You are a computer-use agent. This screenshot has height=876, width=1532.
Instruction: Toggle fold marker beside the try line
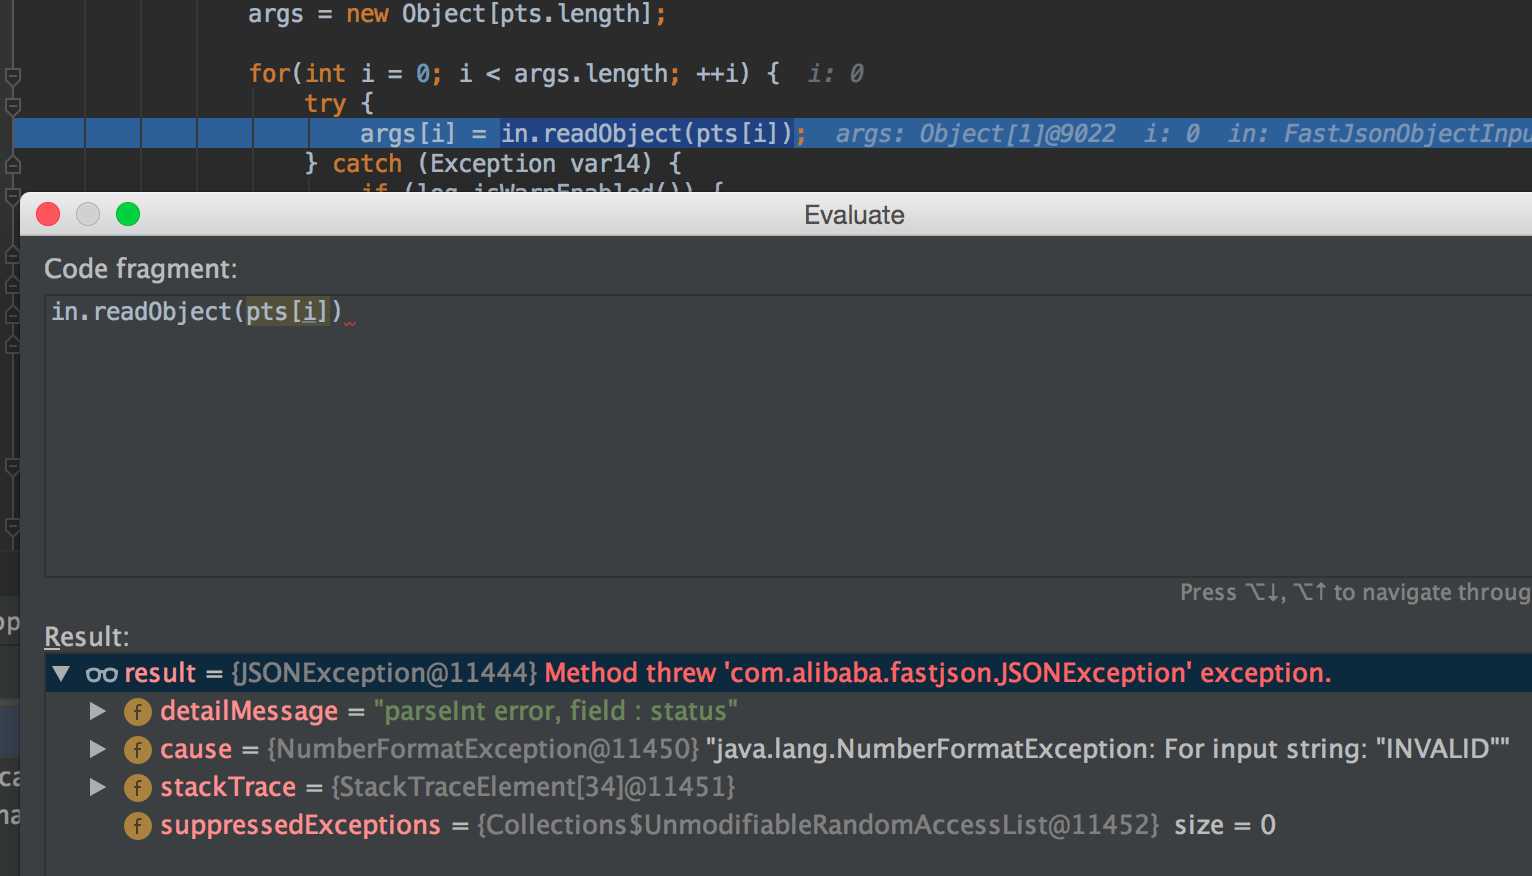pyautogui.click(x=13, y=106)
